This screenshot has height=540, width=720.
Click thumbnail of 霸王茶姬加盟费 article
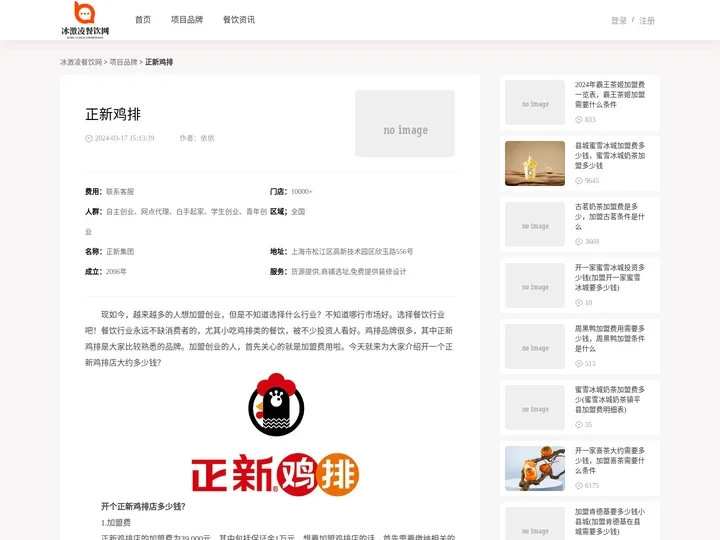point(535,102)
